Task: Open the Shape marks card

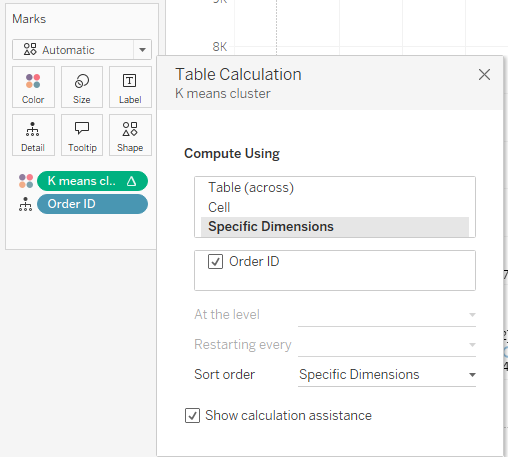Action: click(130, 135)
